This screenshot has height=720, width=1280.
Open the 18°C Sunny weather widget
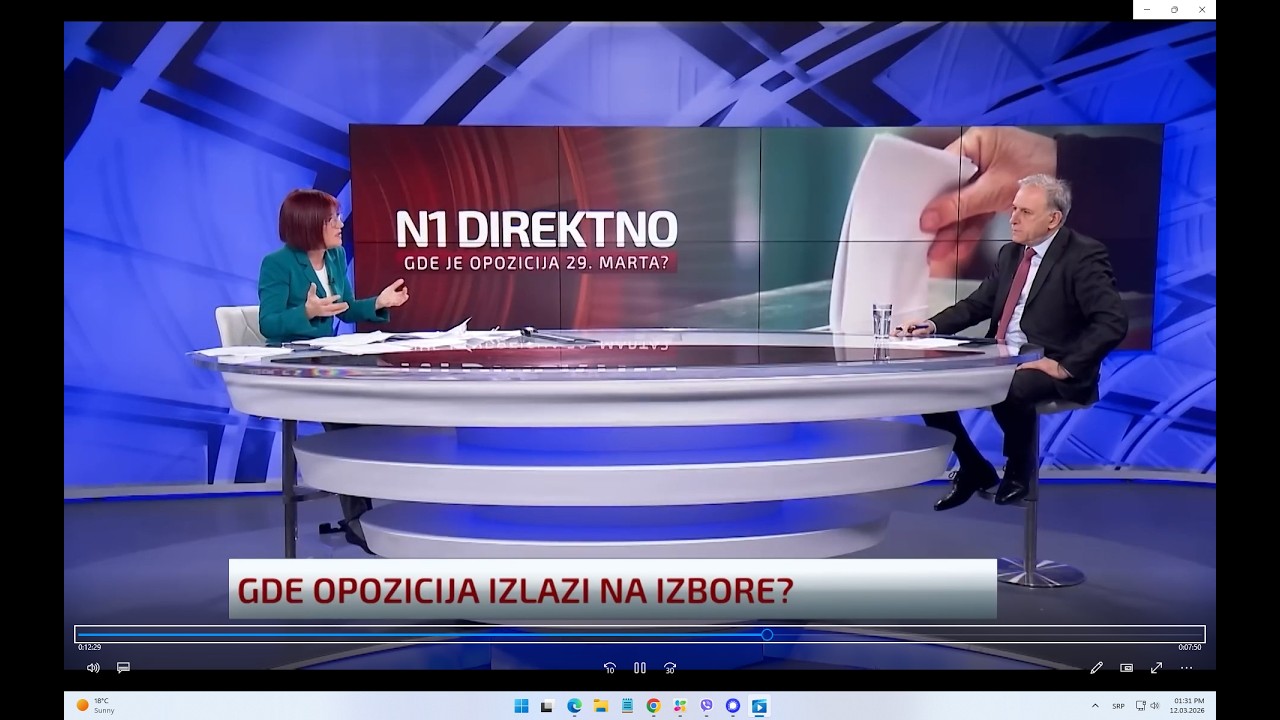click(96, 706)
